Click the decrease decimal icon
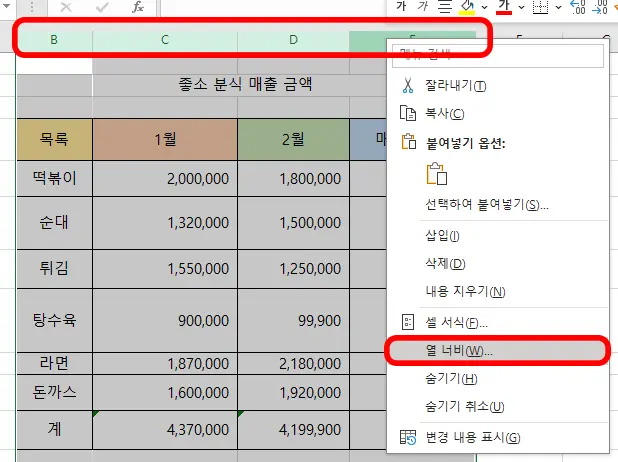 (x=600, y=7)
